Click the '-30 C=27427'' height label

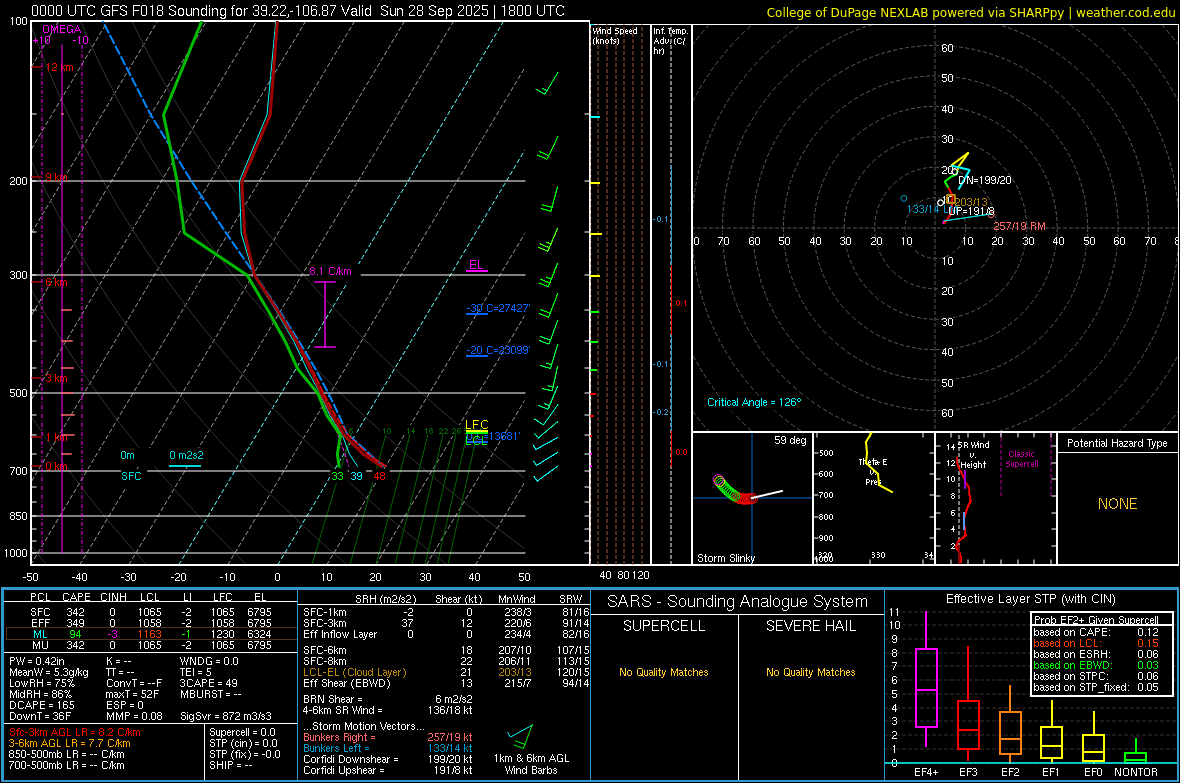pos(498,308)
